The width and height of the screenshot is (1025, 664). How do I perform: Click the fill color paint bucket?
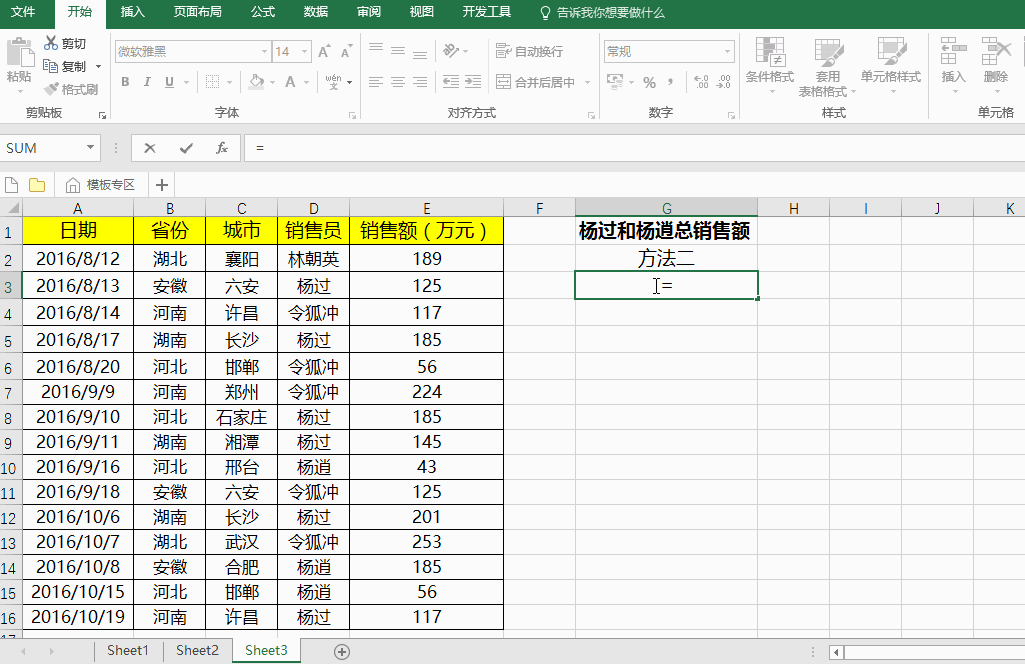click(256, 82)
